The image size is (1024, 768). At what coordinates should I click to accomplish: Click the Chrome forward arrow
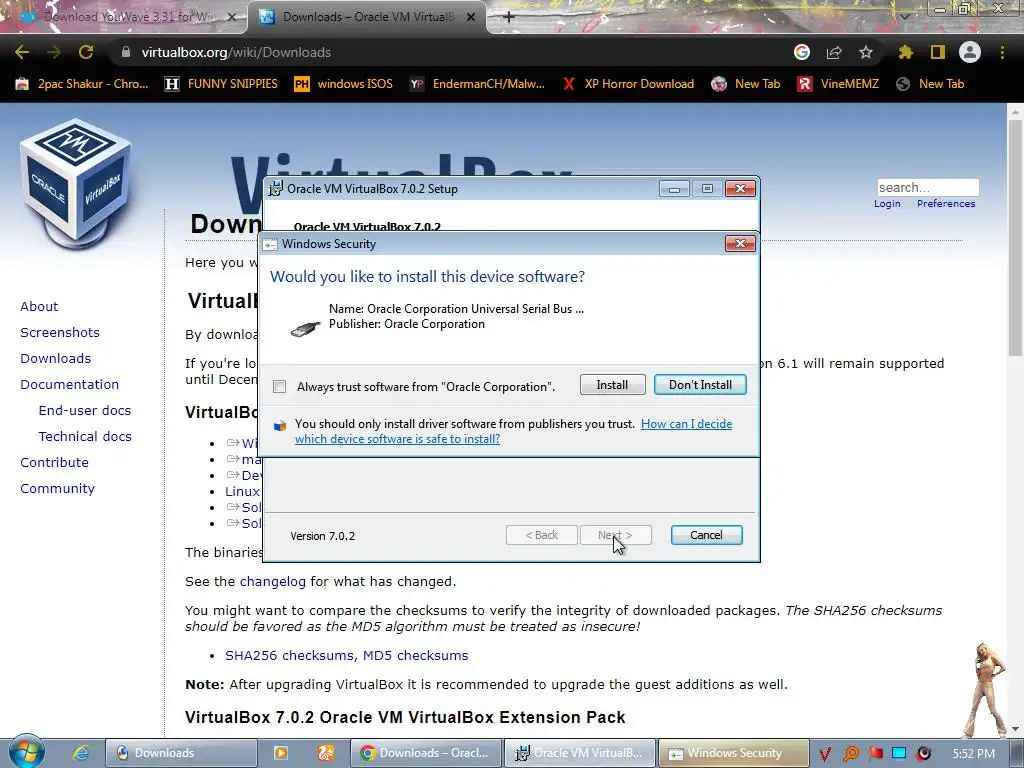pos(54,52)
